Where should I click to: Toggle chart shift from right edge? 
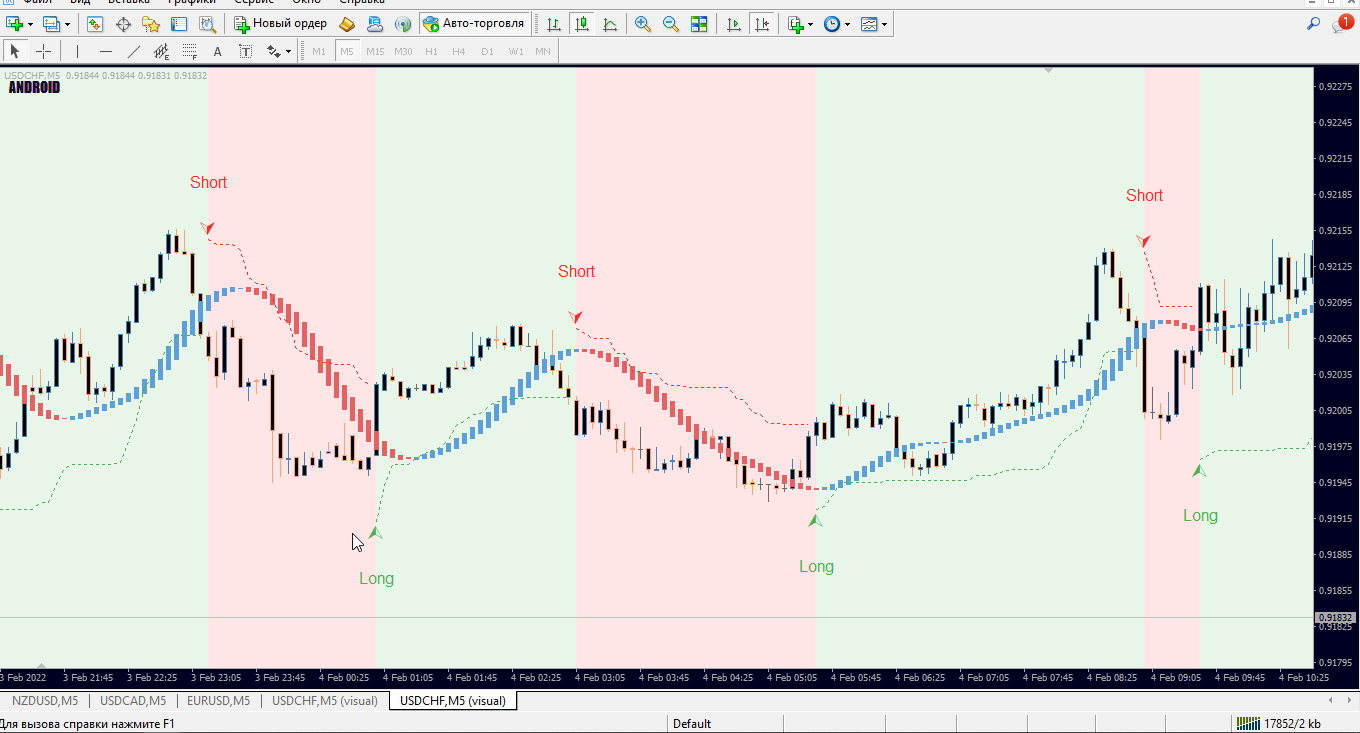click(x=763, y=23)
